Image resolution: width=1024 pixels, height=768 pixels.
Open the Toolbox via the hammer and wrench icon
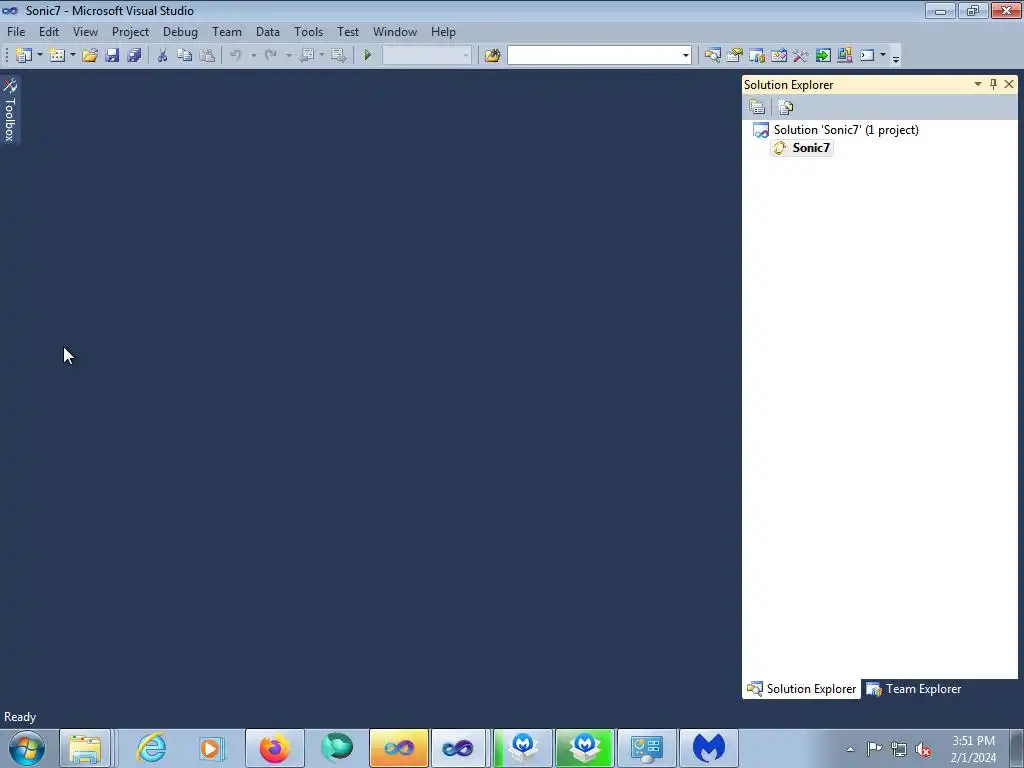coord(801,56)
